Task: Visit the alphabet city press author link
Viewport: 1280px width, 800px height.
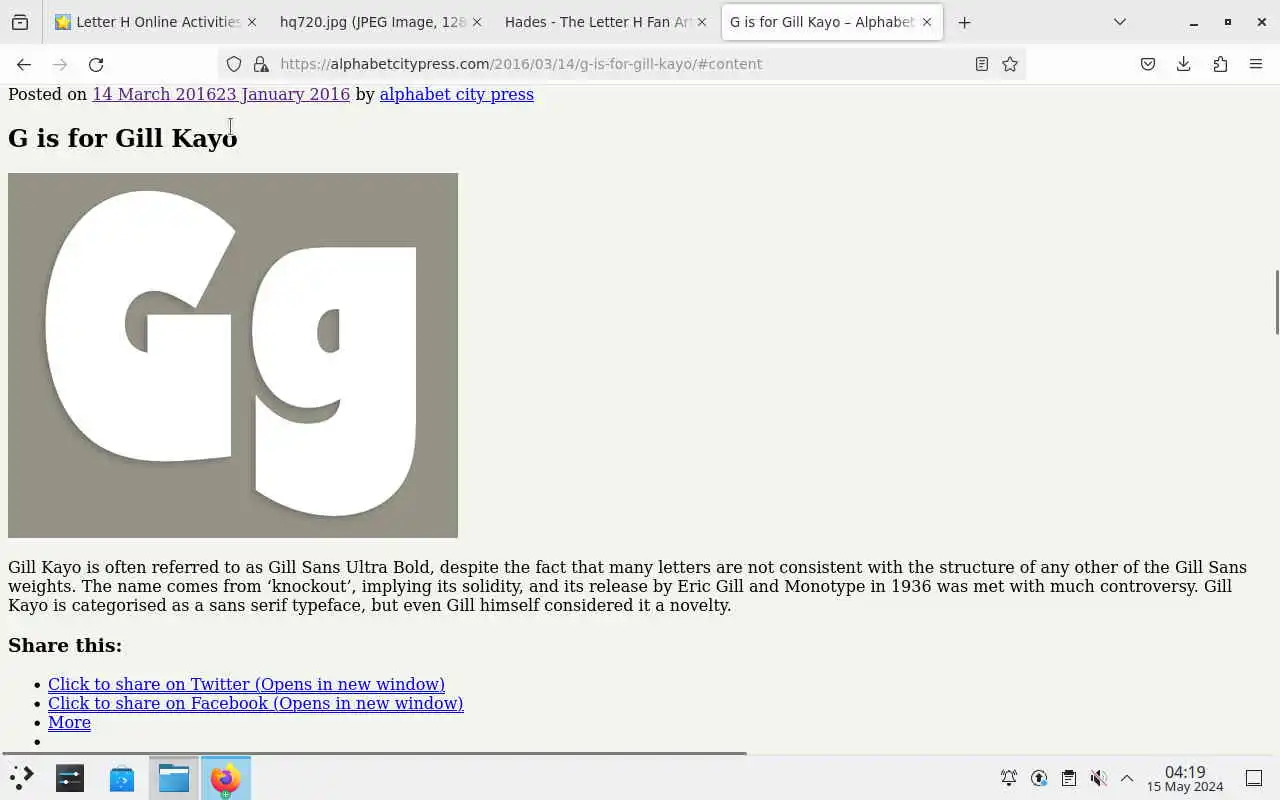Action: pos(457,94)
